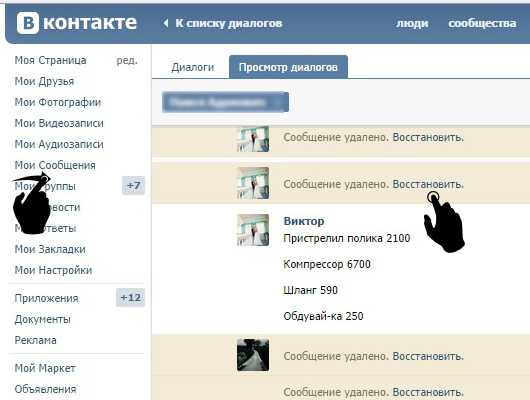Select message text Шланг 590
This screenshot has width=530, height=400.
point(311,290)
